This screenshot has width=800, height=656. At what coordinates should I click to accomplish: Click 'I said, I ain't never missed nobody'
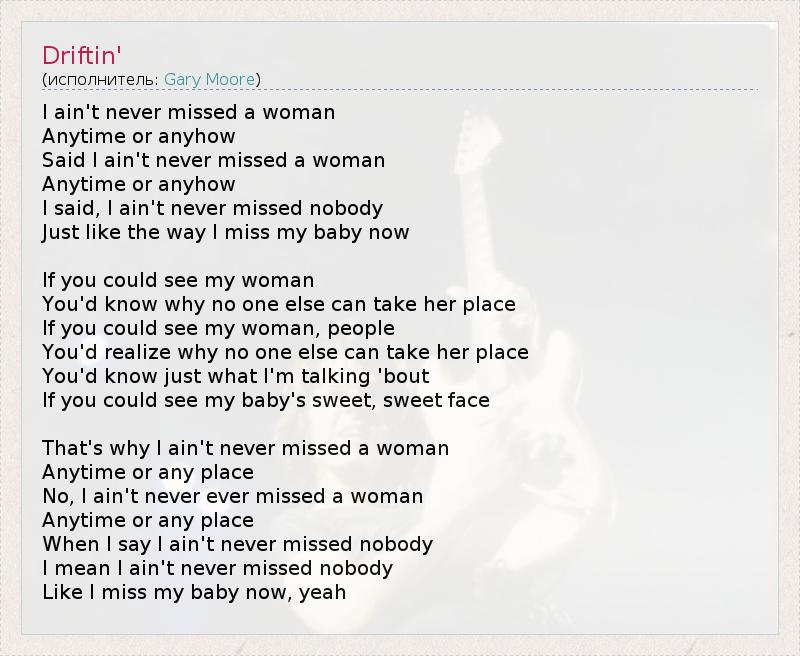point(212,208)
